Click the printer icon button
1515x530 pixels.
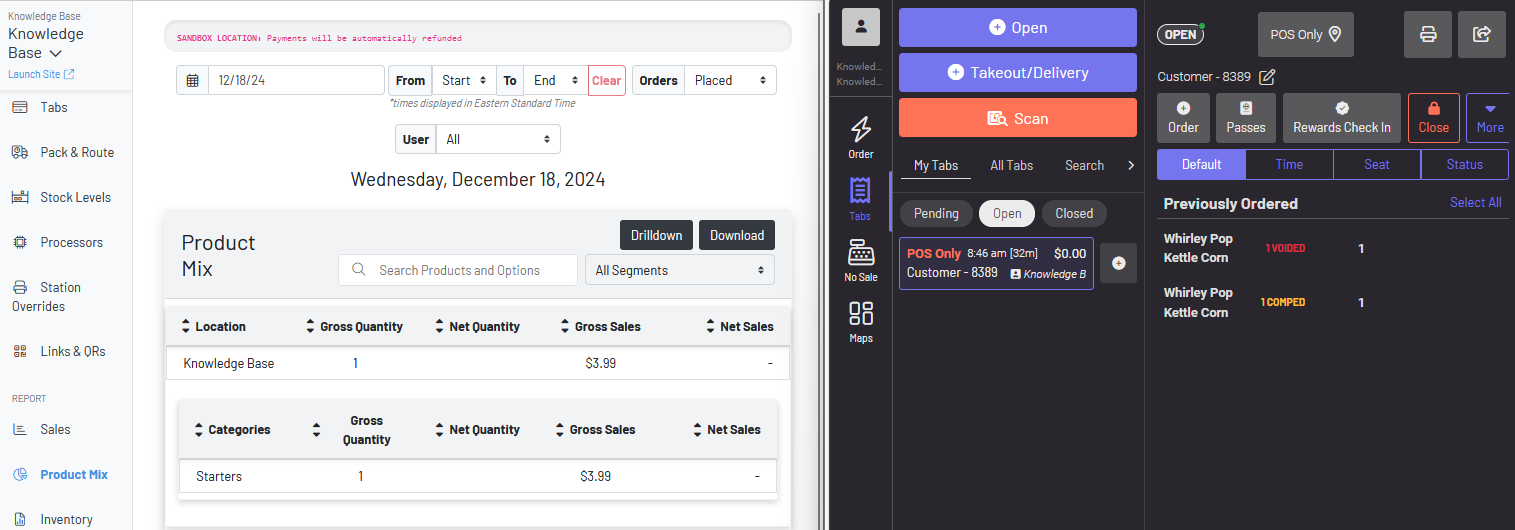1428,34
